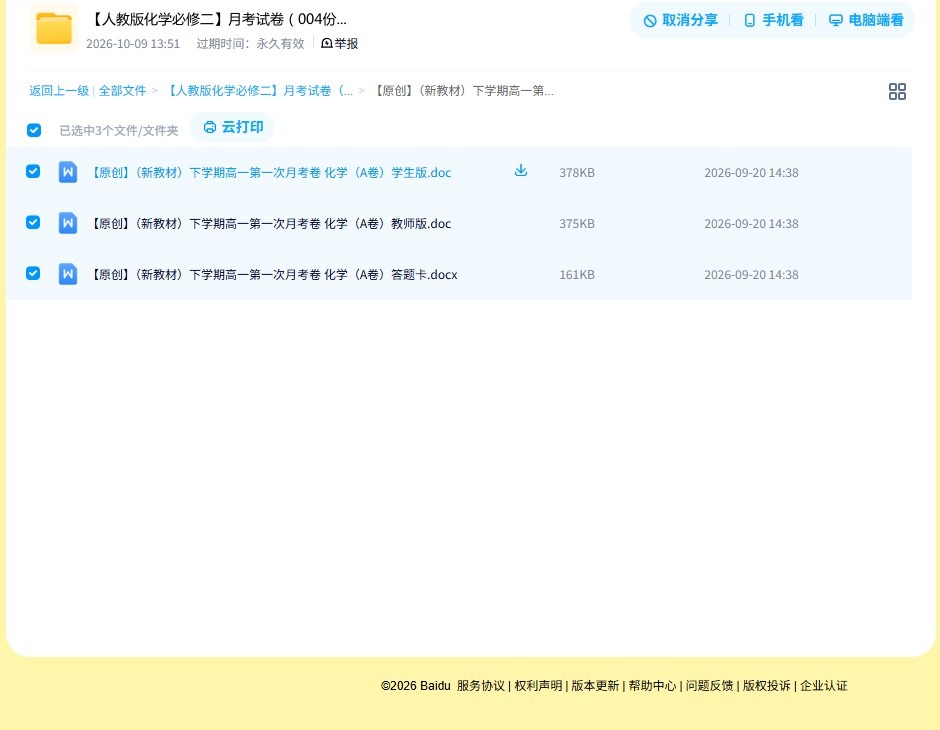Uncheck the 教师版.doc file checkbox
The width and height of the screenshot is (940, 730).
point(33,222)
